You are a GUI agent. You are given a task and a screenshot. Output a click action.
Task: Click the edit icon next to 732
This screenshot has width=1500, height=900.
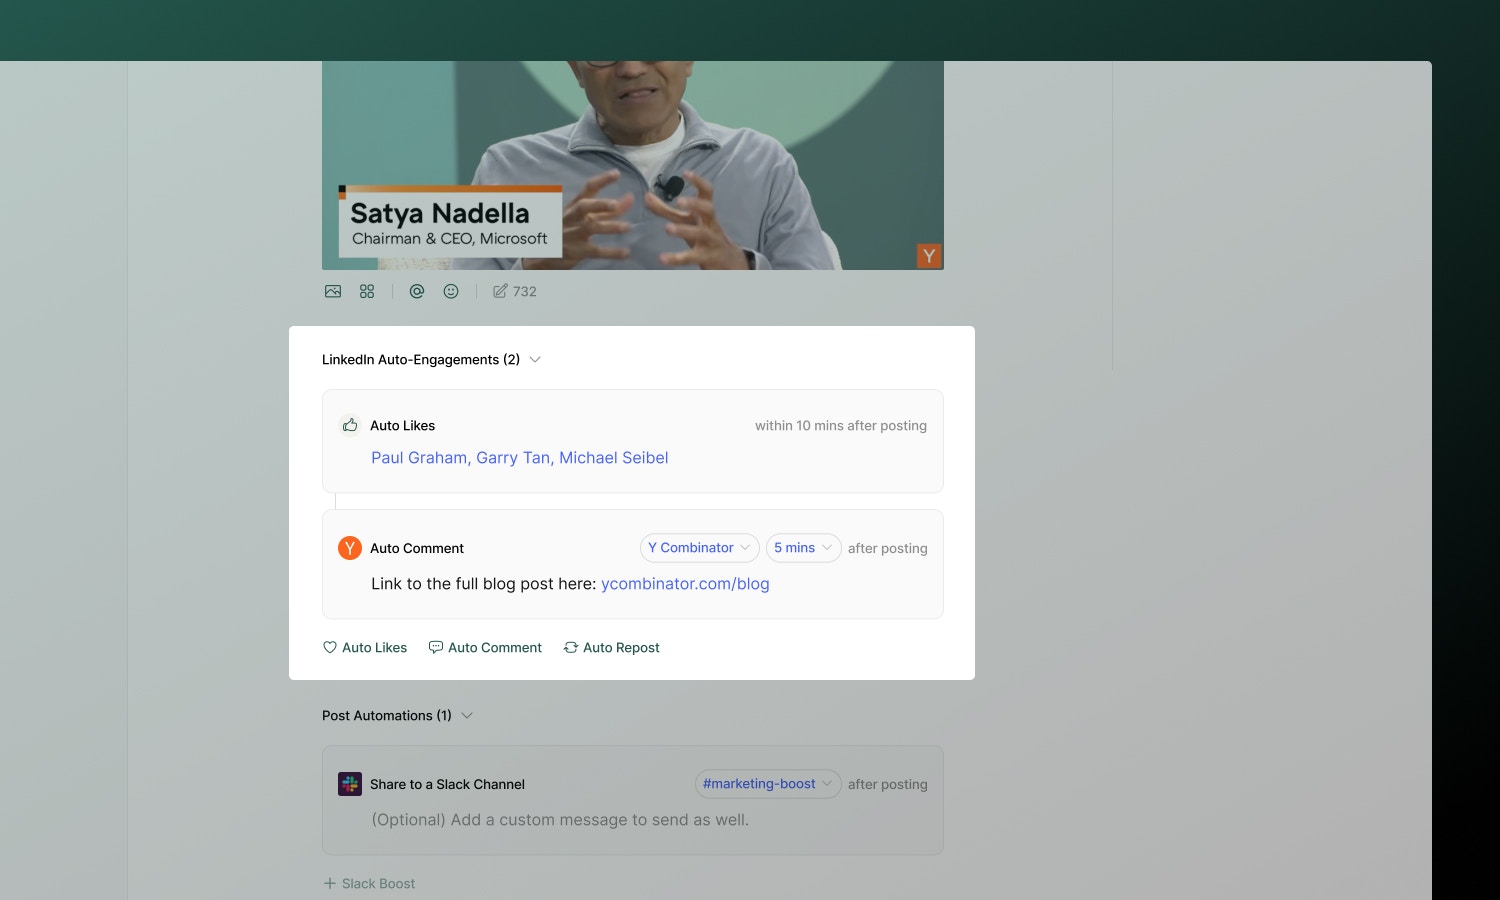pyautogui.click(x=500, y=290)
